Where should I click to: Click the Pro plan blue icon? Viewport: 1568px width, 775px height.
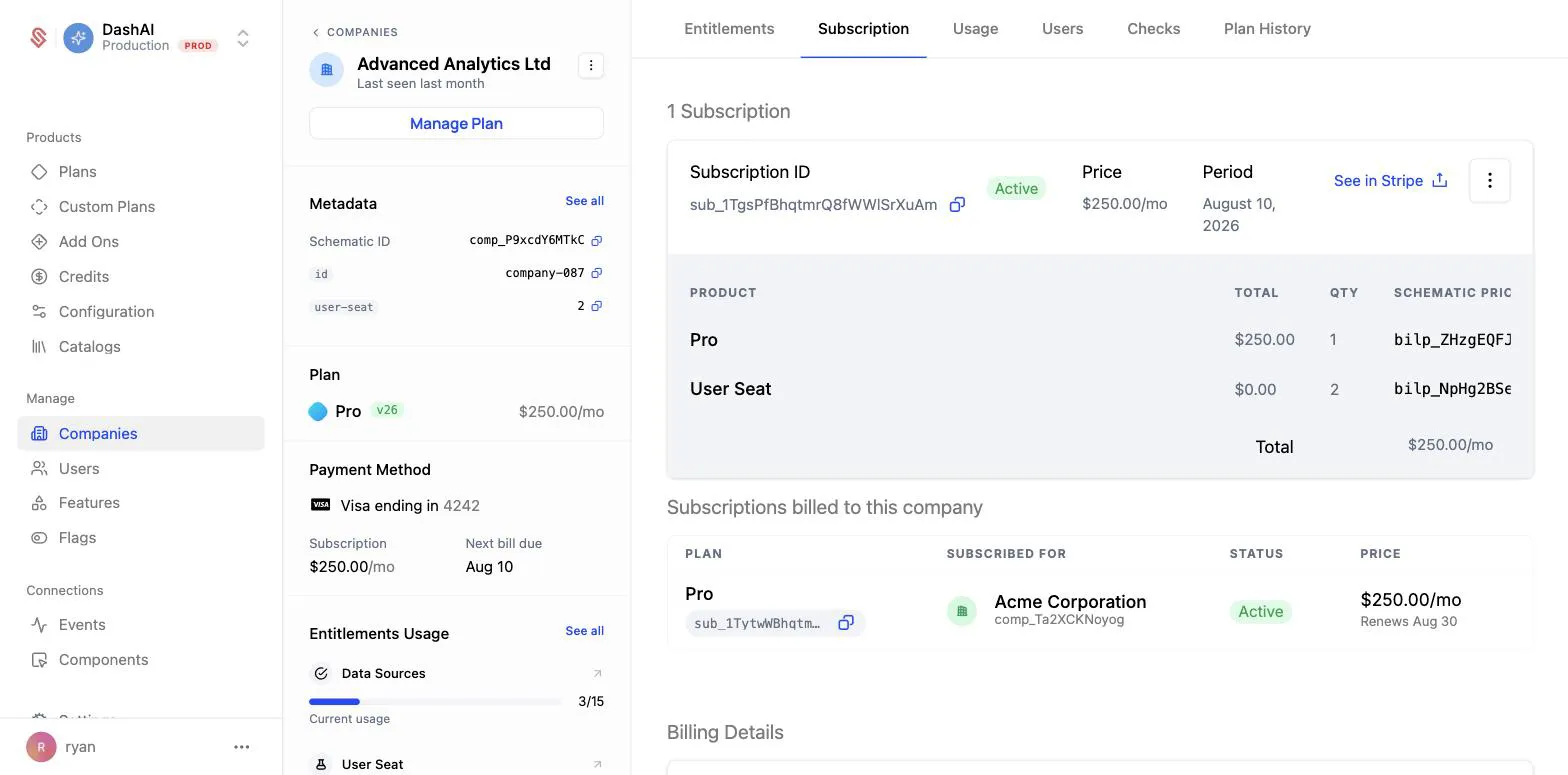tap(318, 411)
